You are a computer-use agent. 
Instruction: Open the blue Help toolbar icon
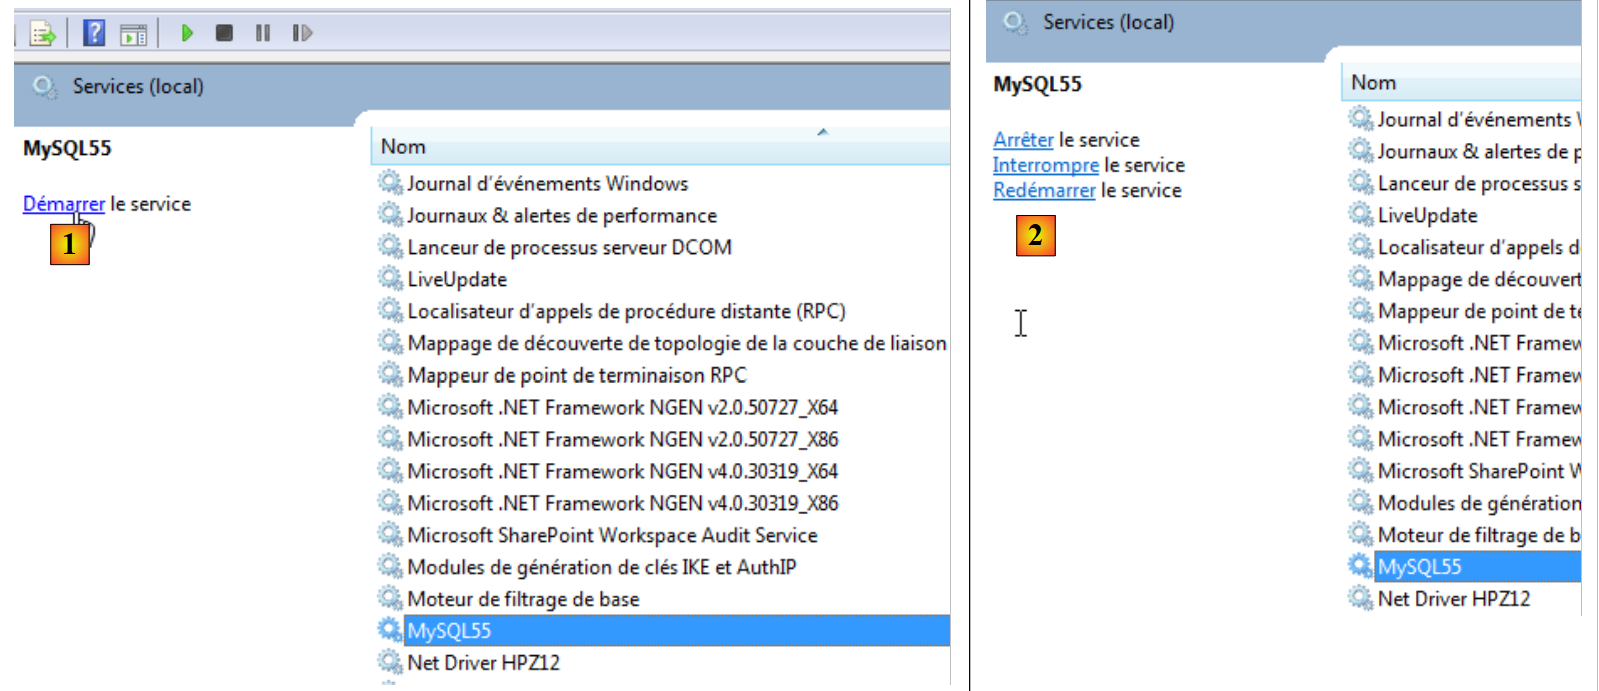[94, 33]
